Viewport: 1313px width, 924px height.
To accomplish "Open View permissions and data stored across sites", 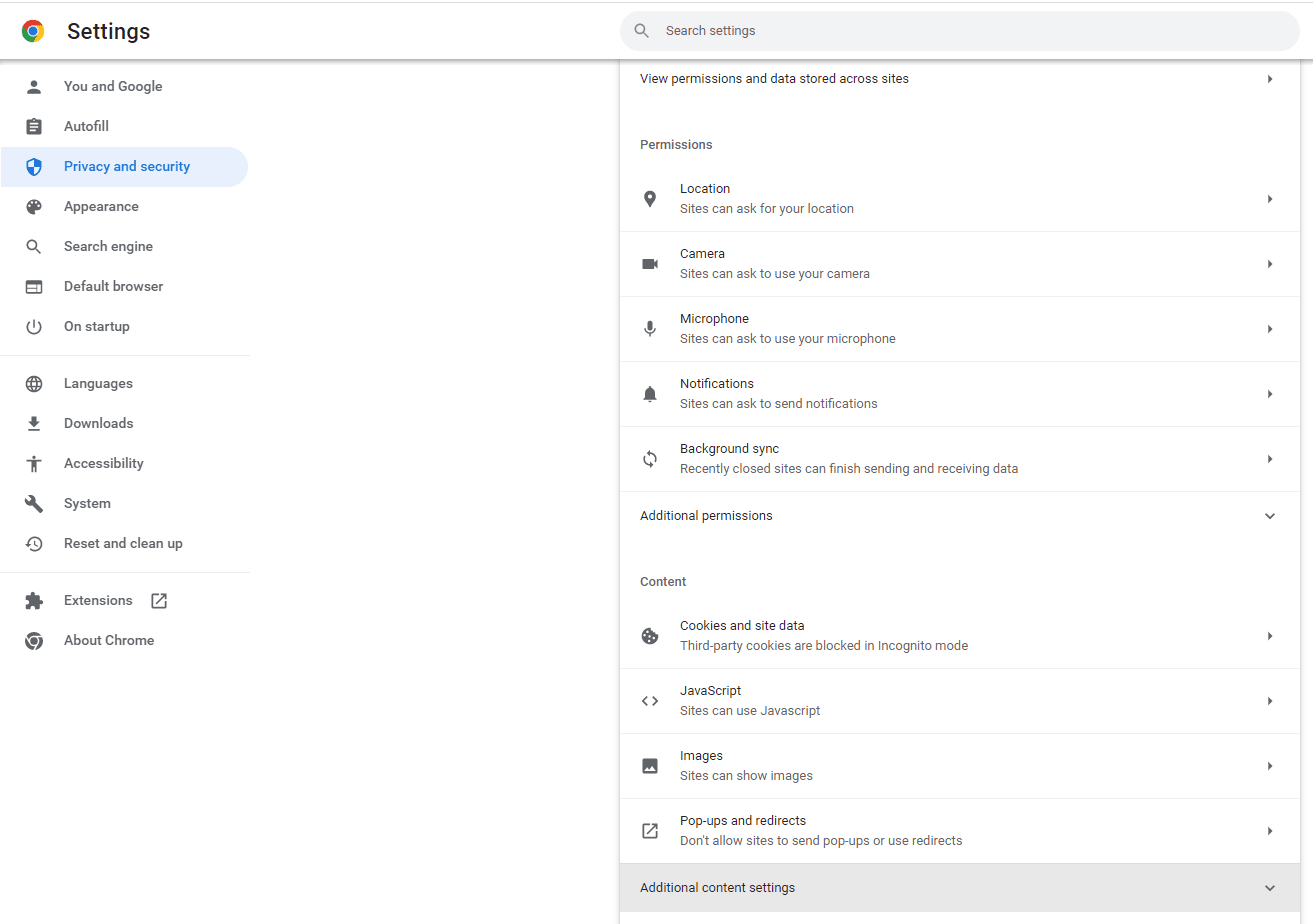I will coord(960,78).
